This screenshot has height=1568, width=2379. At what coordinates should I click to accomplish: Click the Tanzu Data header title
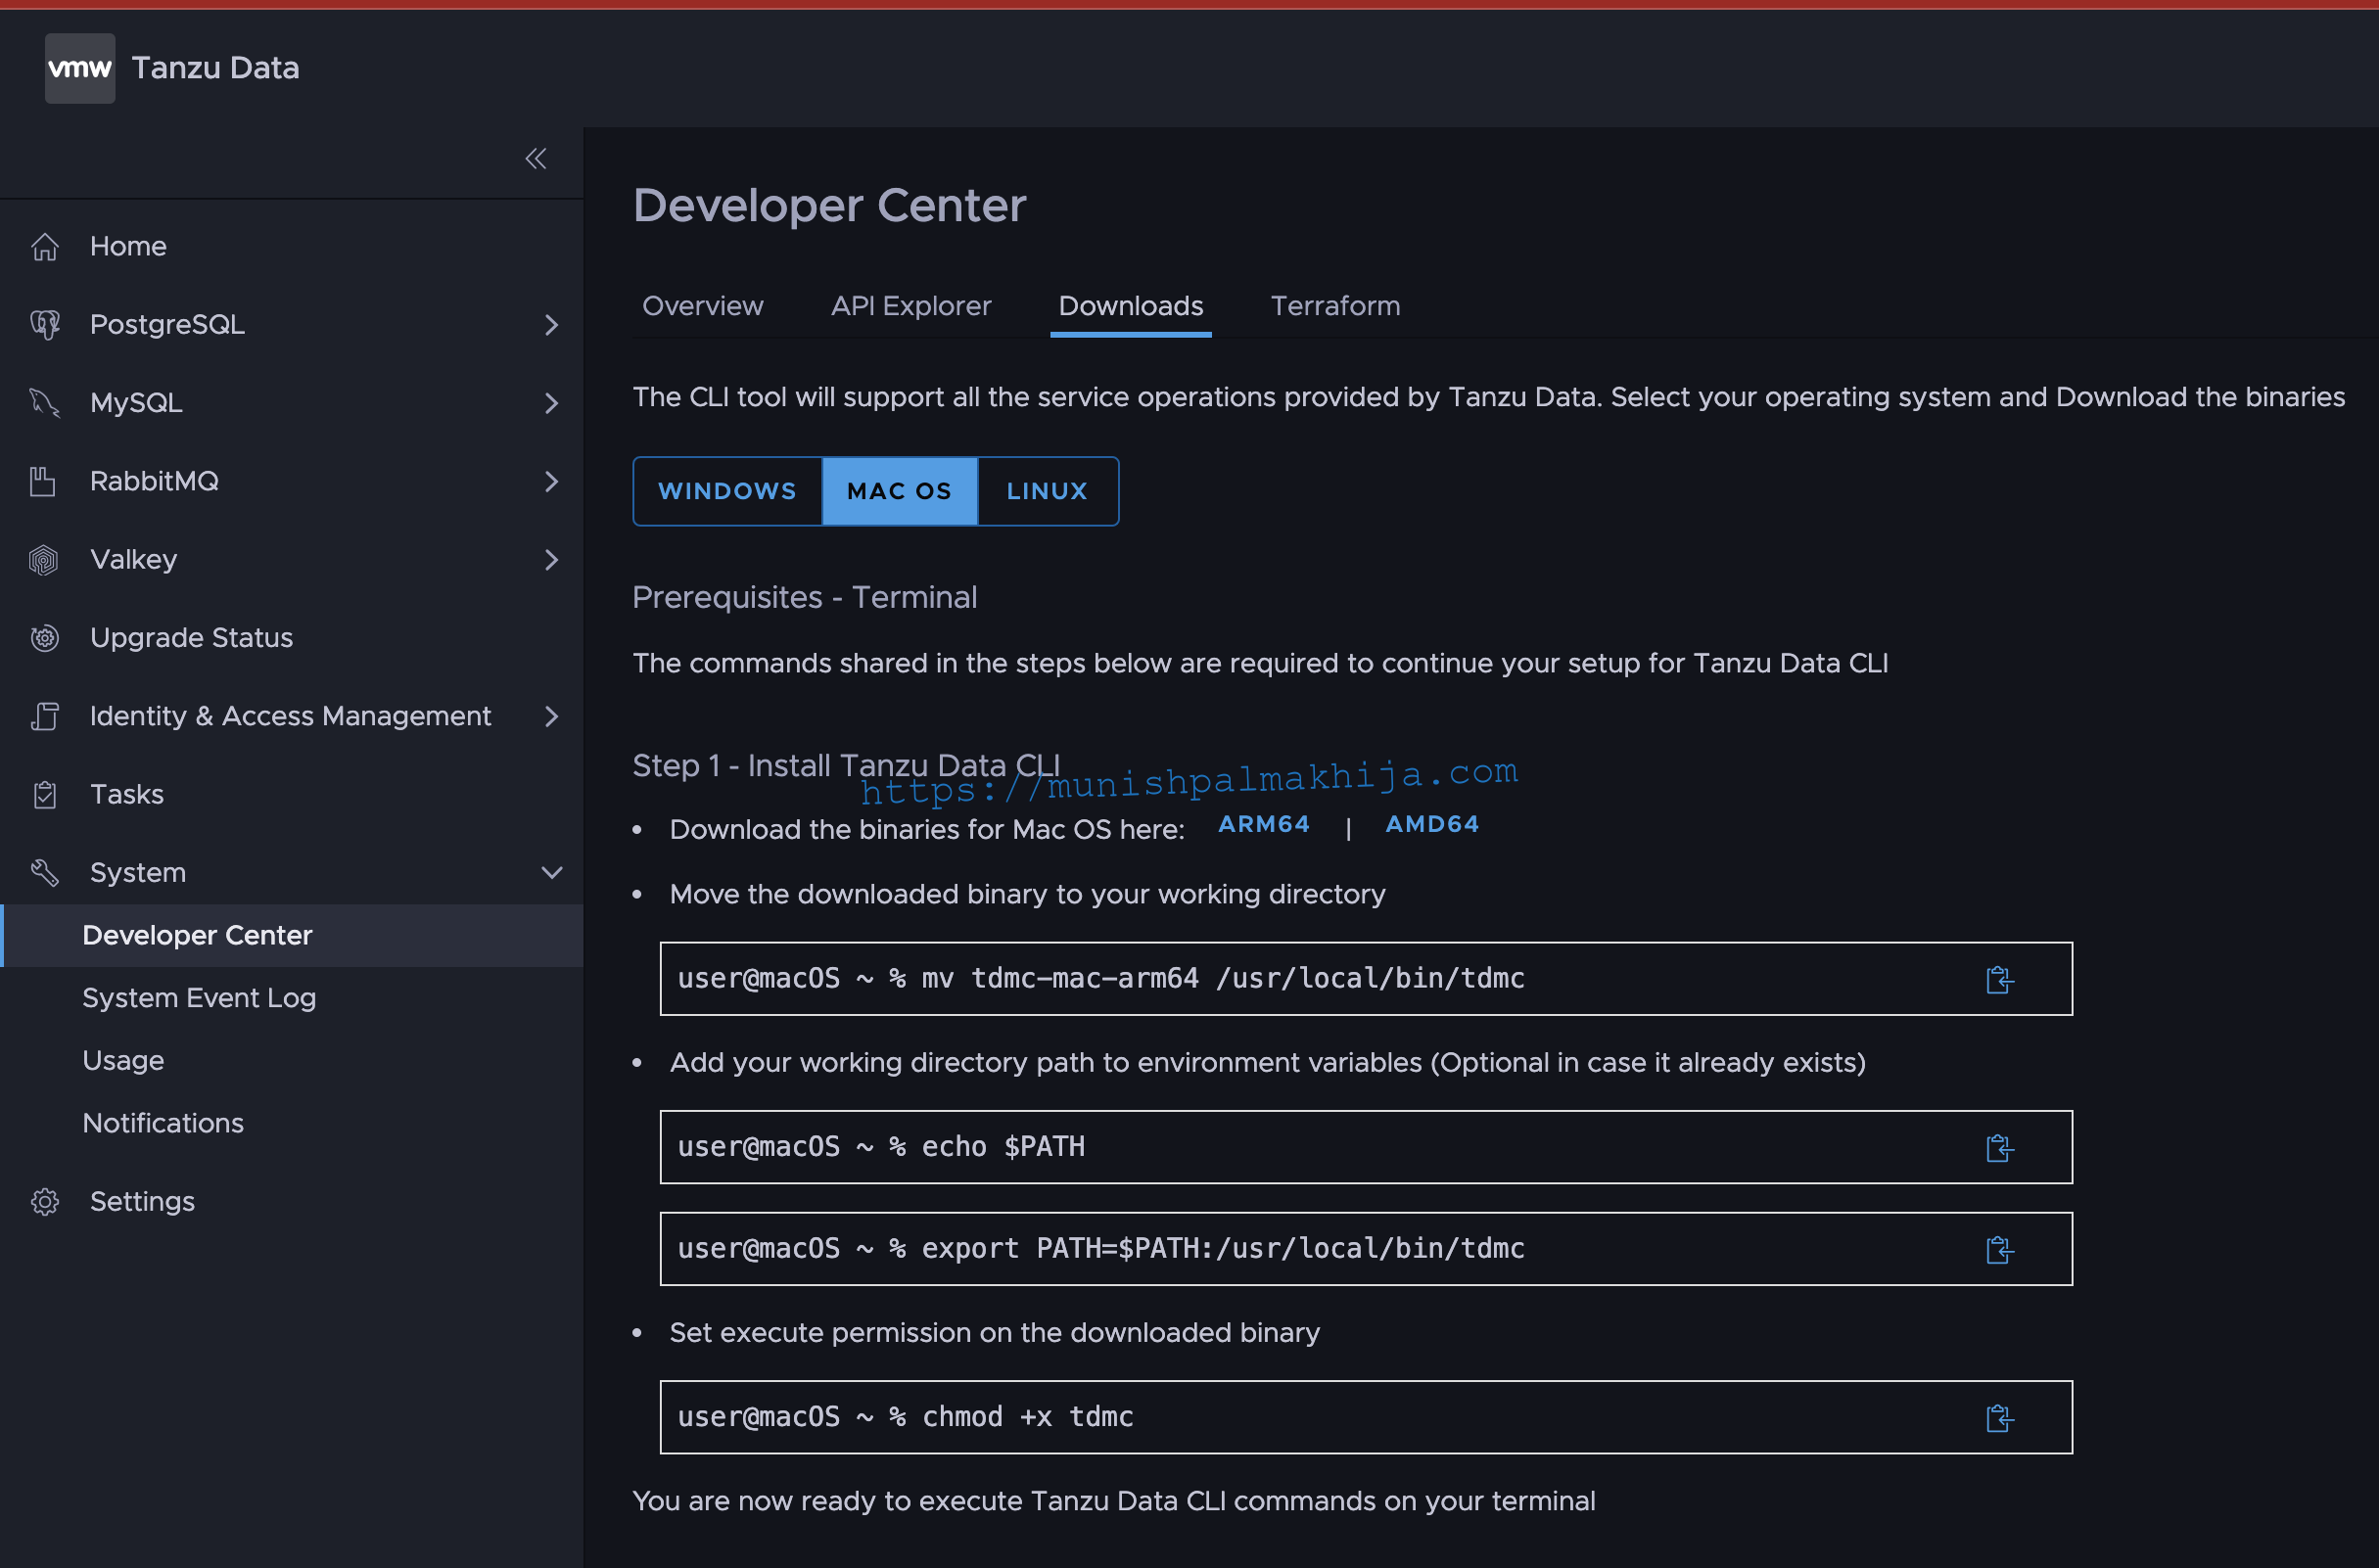[215, 68]
